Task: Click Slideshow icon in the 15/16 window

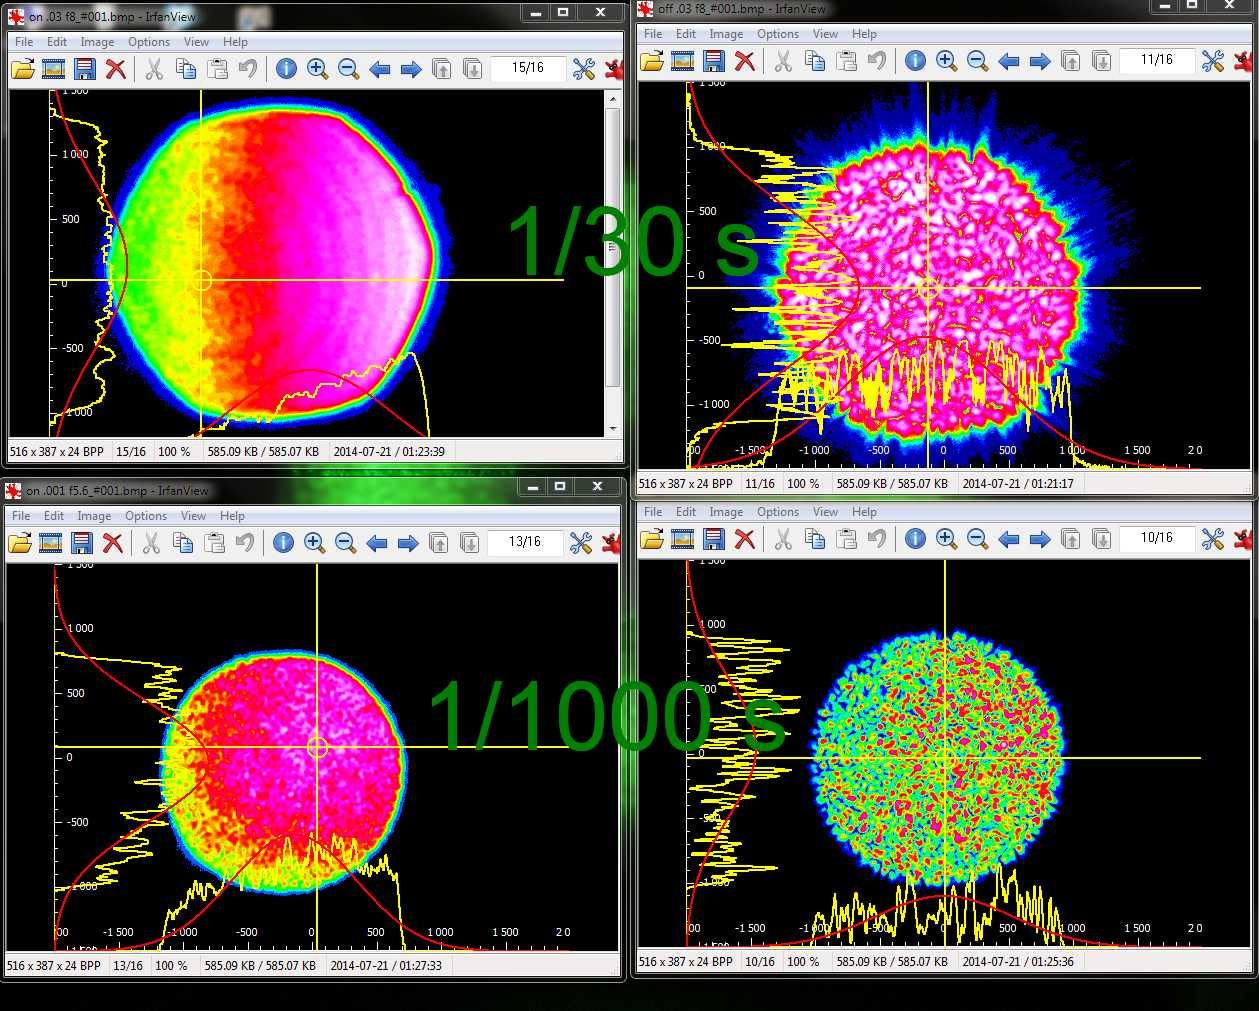Action: tap(54, 69)
